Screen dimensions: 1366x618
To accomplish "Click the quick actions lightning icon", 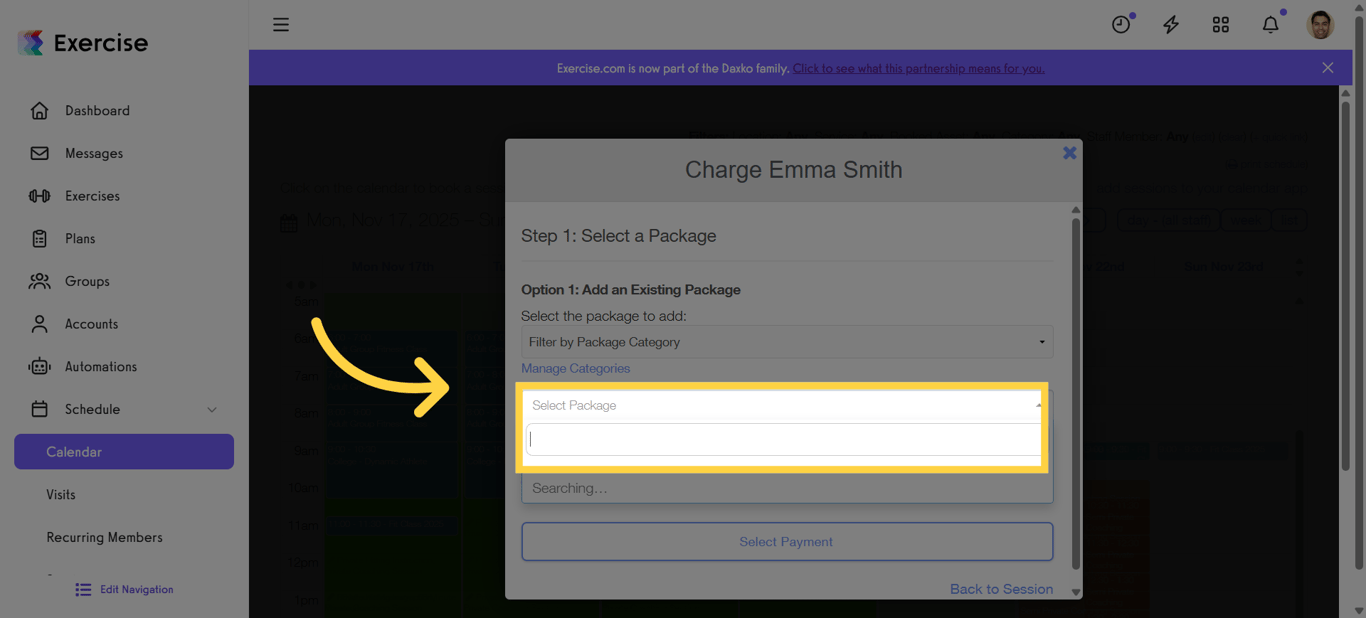I will click(x=1170, y=24).
